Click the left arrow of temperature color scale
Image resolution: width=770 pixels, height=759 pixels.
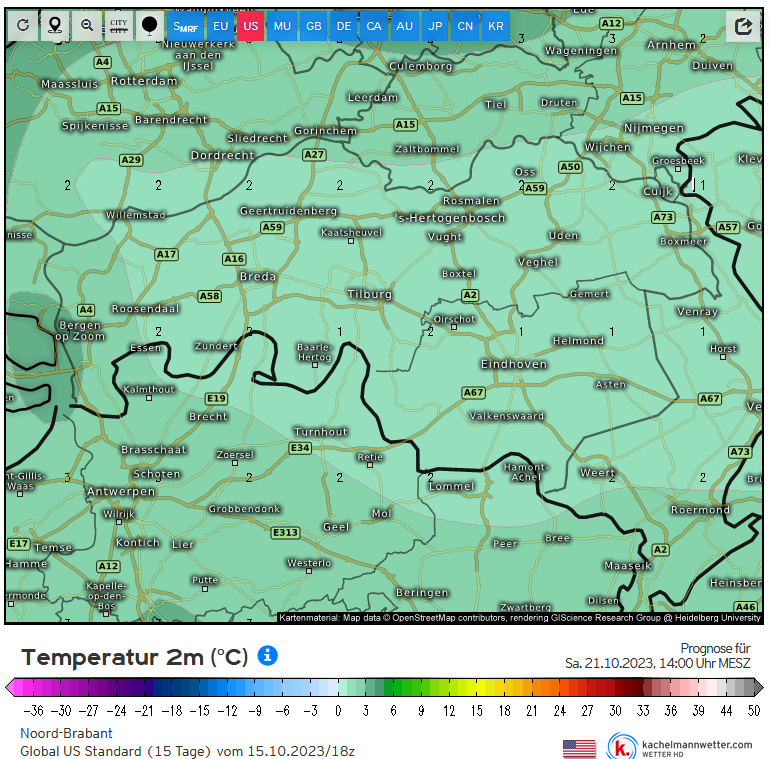[10, 687]
